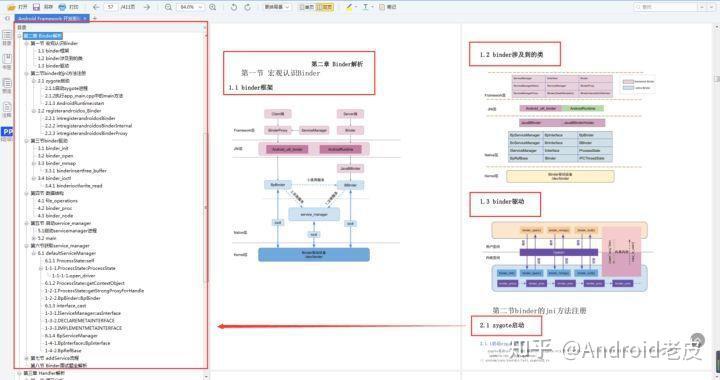Select outline entry 4.3 binder_node
This screenshot has height=380, width=720.
(x=55, y=216)
